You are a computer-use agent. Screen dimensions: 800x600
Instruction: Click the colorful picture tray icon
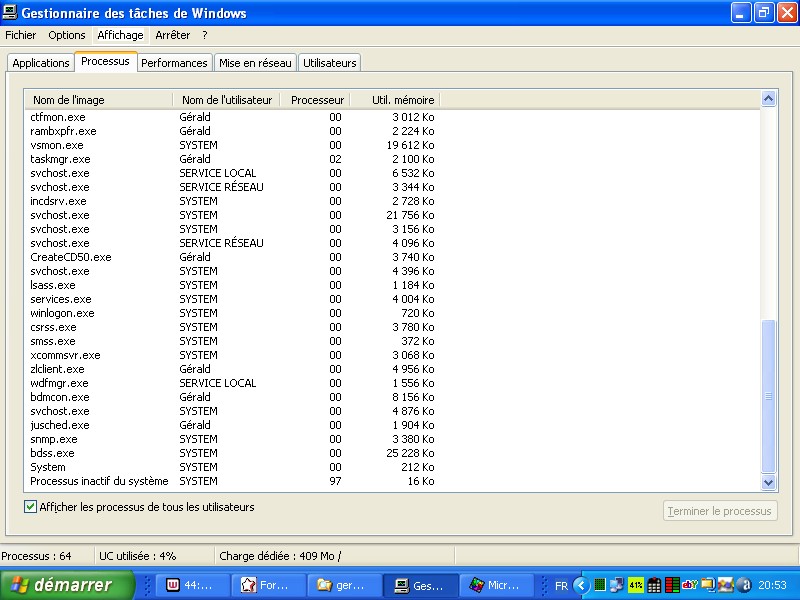(726, 585)
